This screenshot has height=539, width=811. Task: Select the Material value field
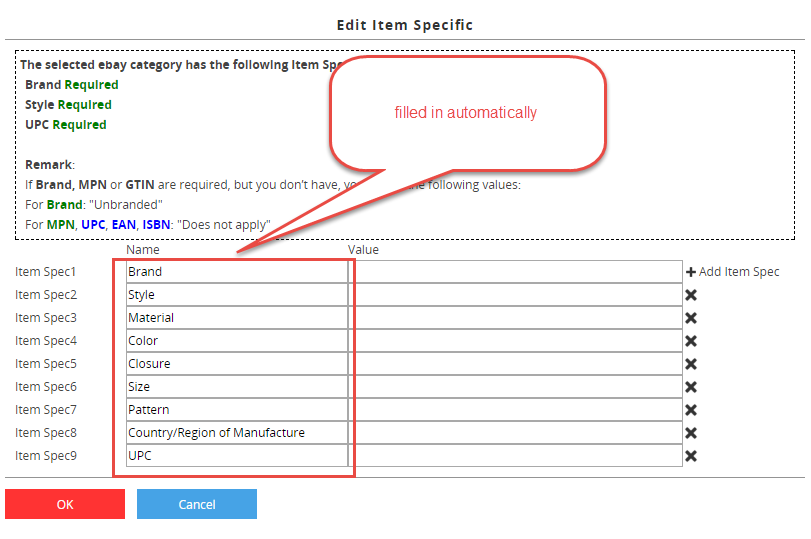(515, 318)
